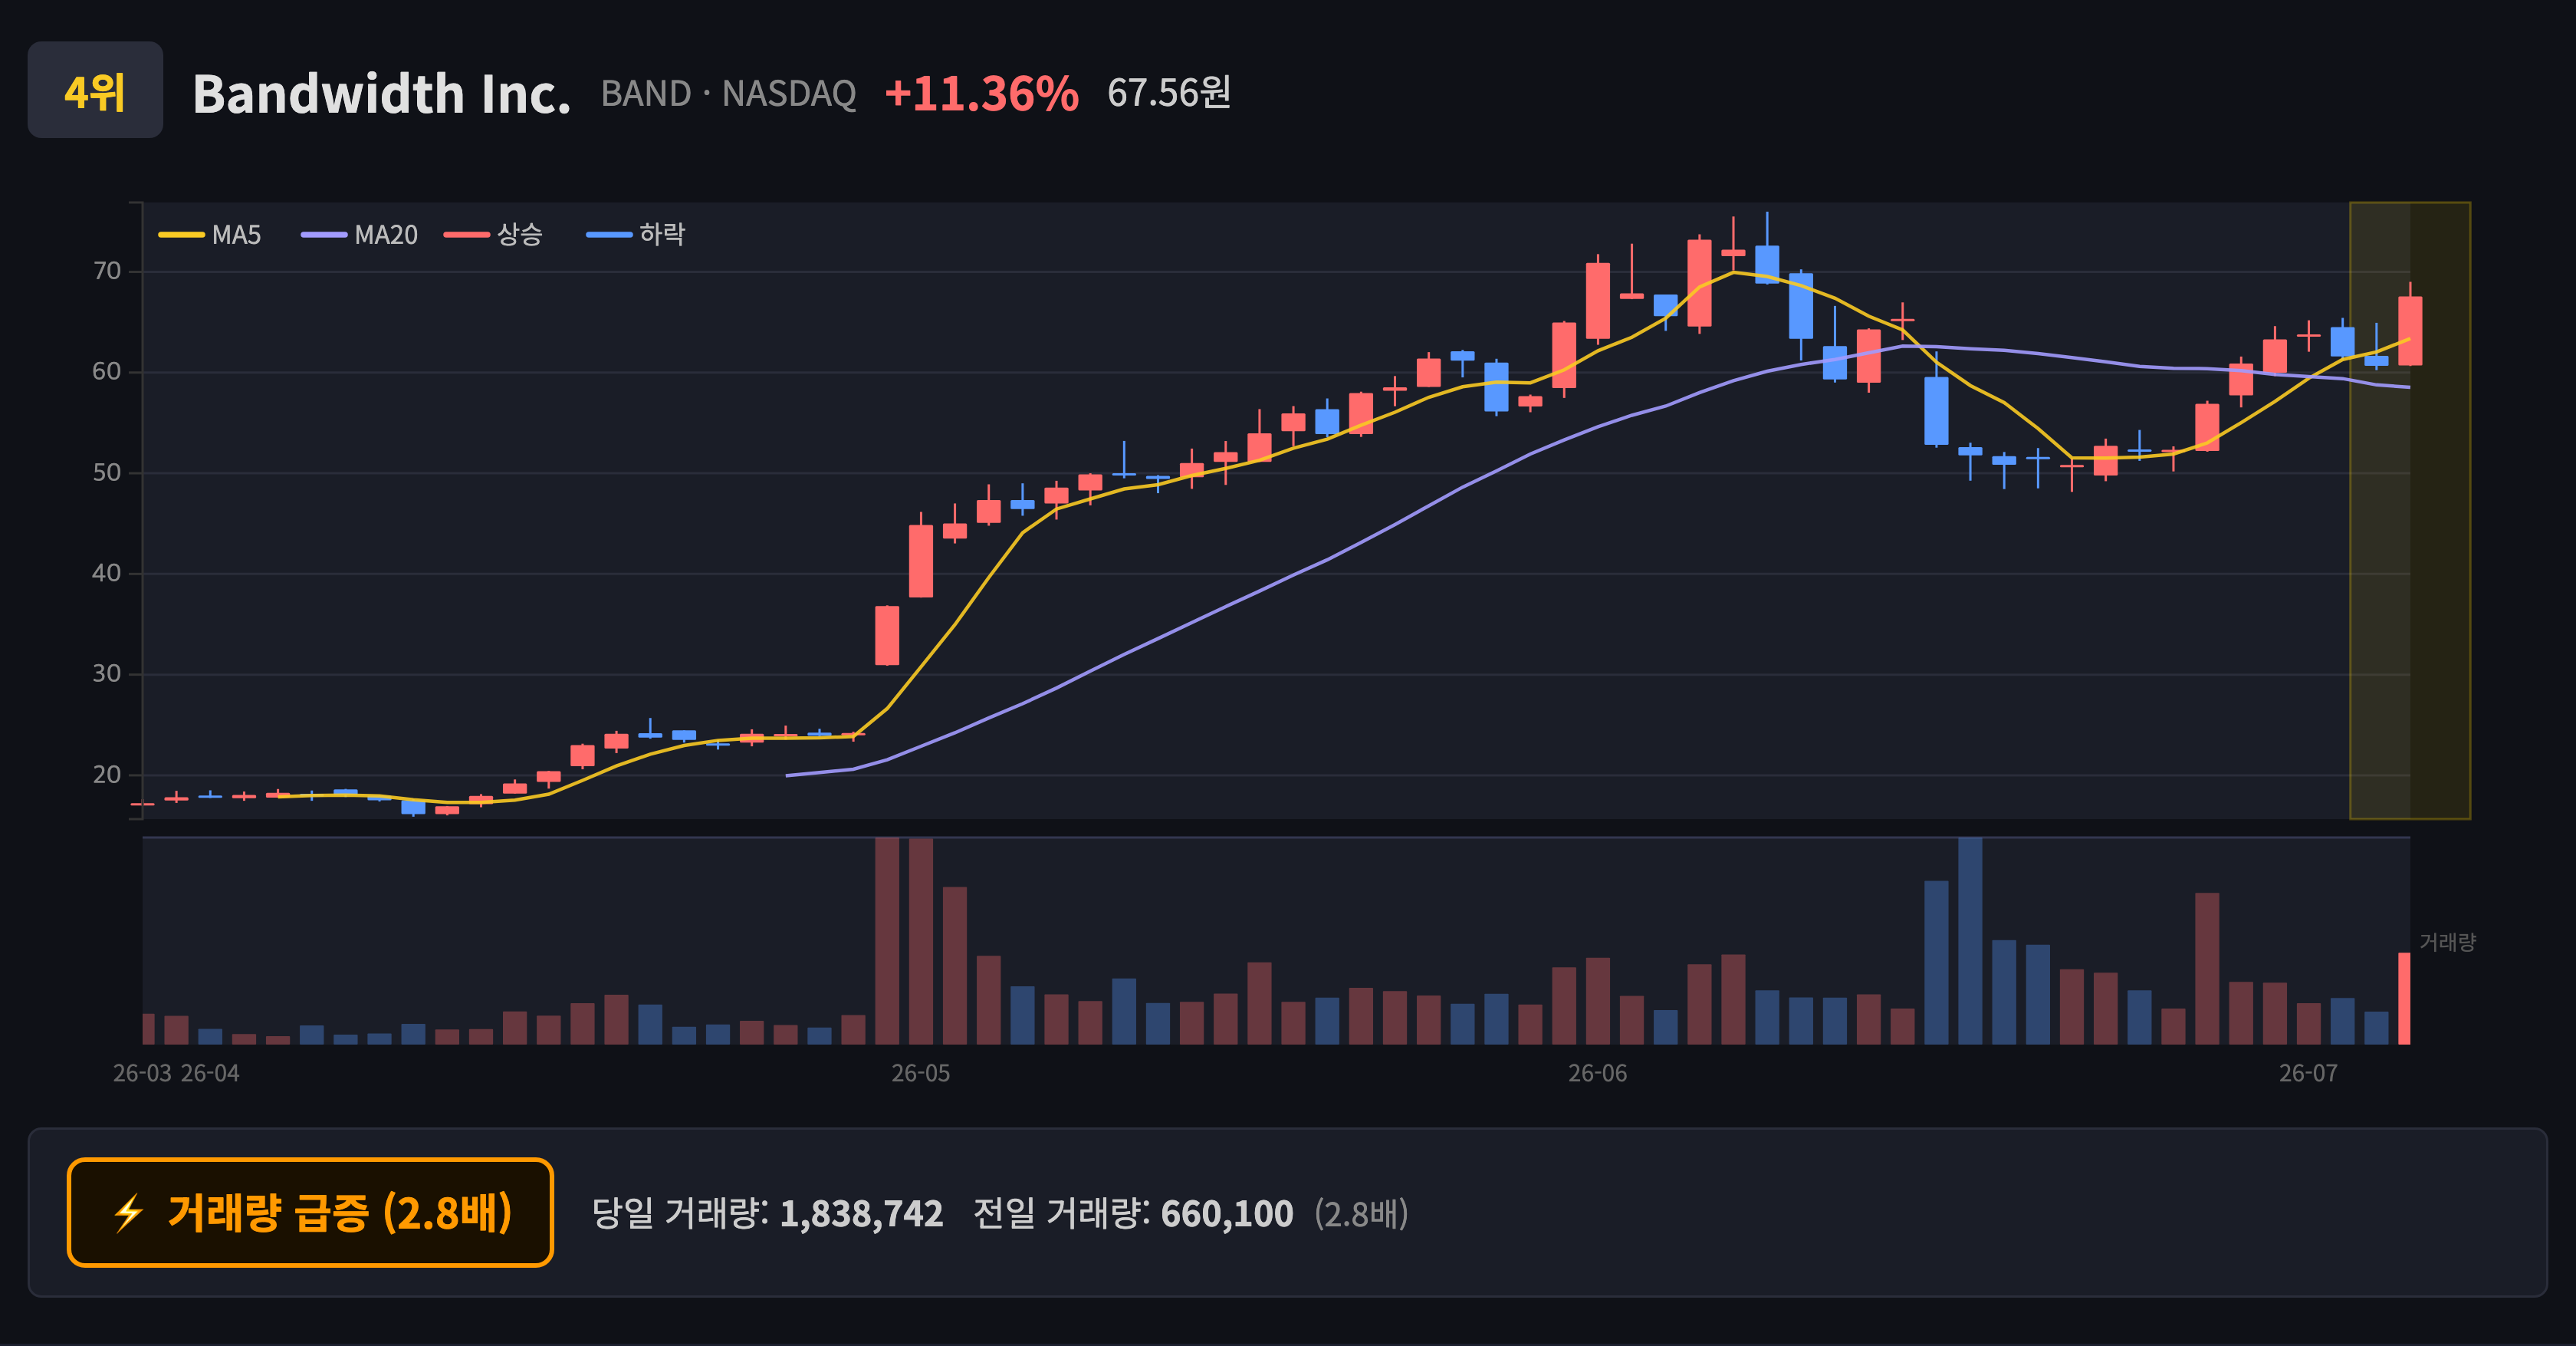Viewport: 2576px width, 1346px height.
Task: Click 전일 거래량 value 660,100
Action: coord(1227,1214)
